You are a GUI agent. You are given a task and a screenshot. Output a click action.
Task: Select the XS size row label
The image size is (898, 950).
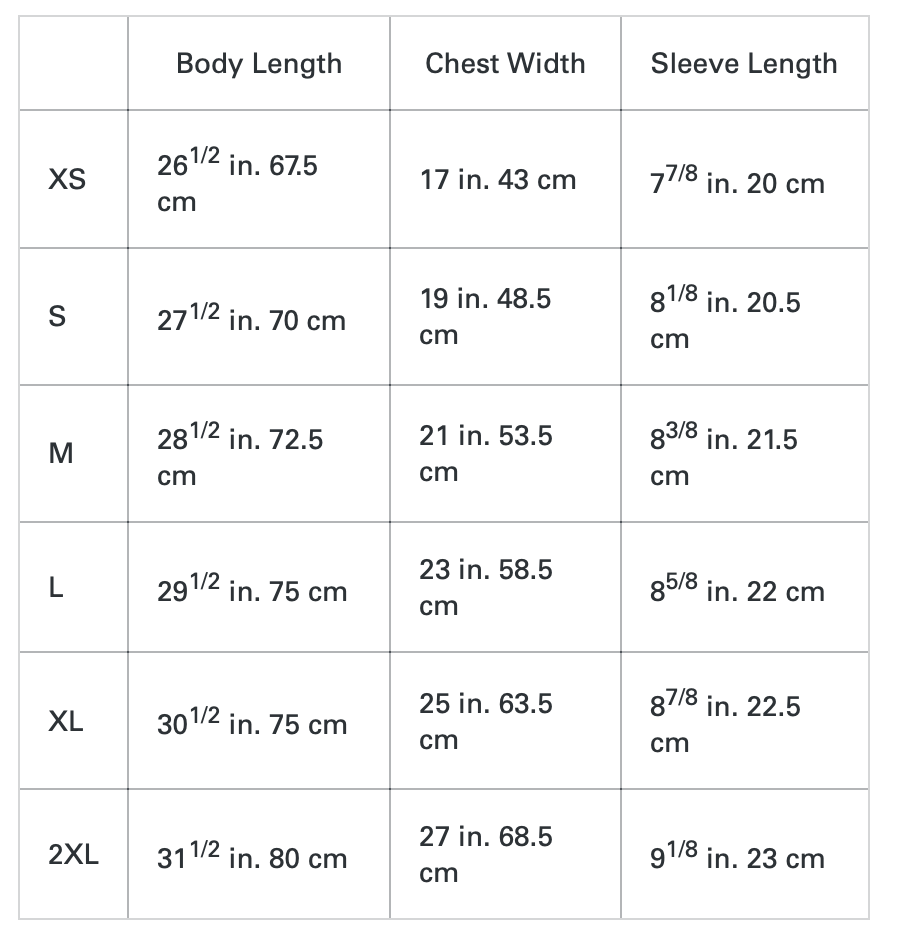point(67,181)
